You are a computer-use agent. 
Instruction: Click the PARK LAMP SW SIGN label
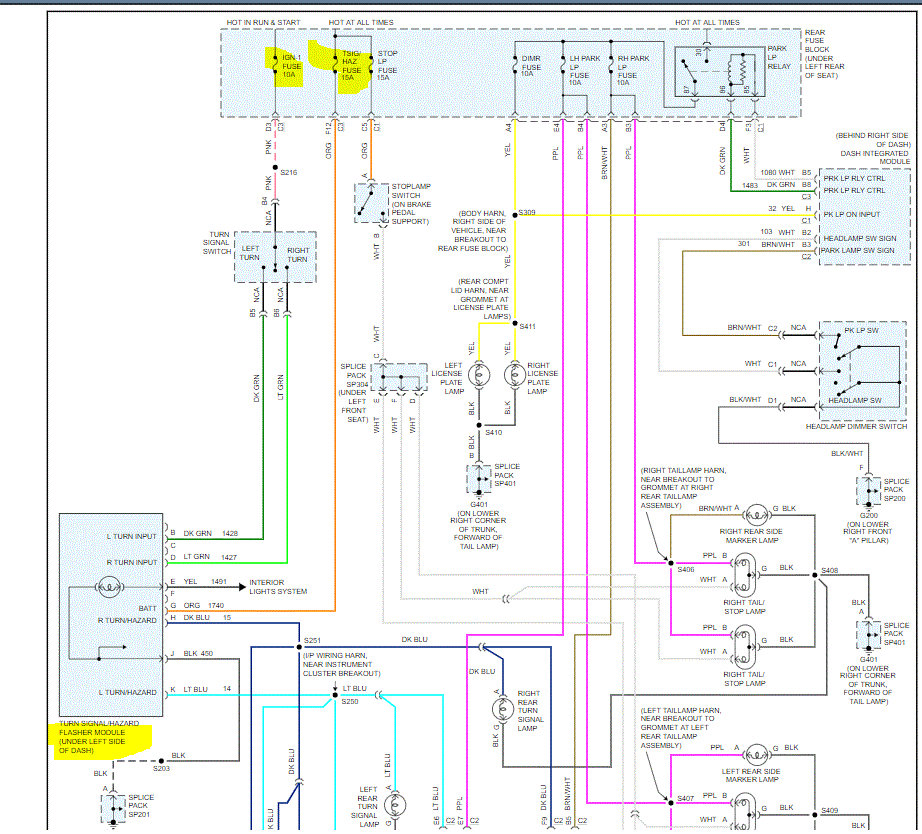coord(857,251)
